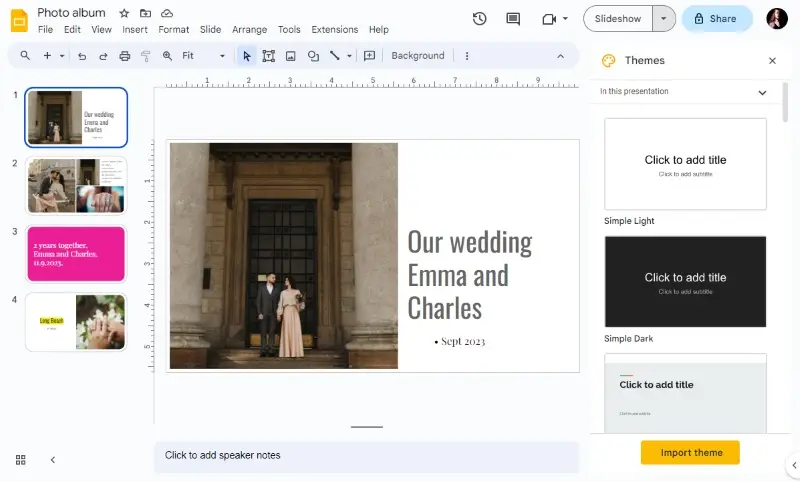Open version history clock icon
The image size is (800, 482).
[479, 19]
